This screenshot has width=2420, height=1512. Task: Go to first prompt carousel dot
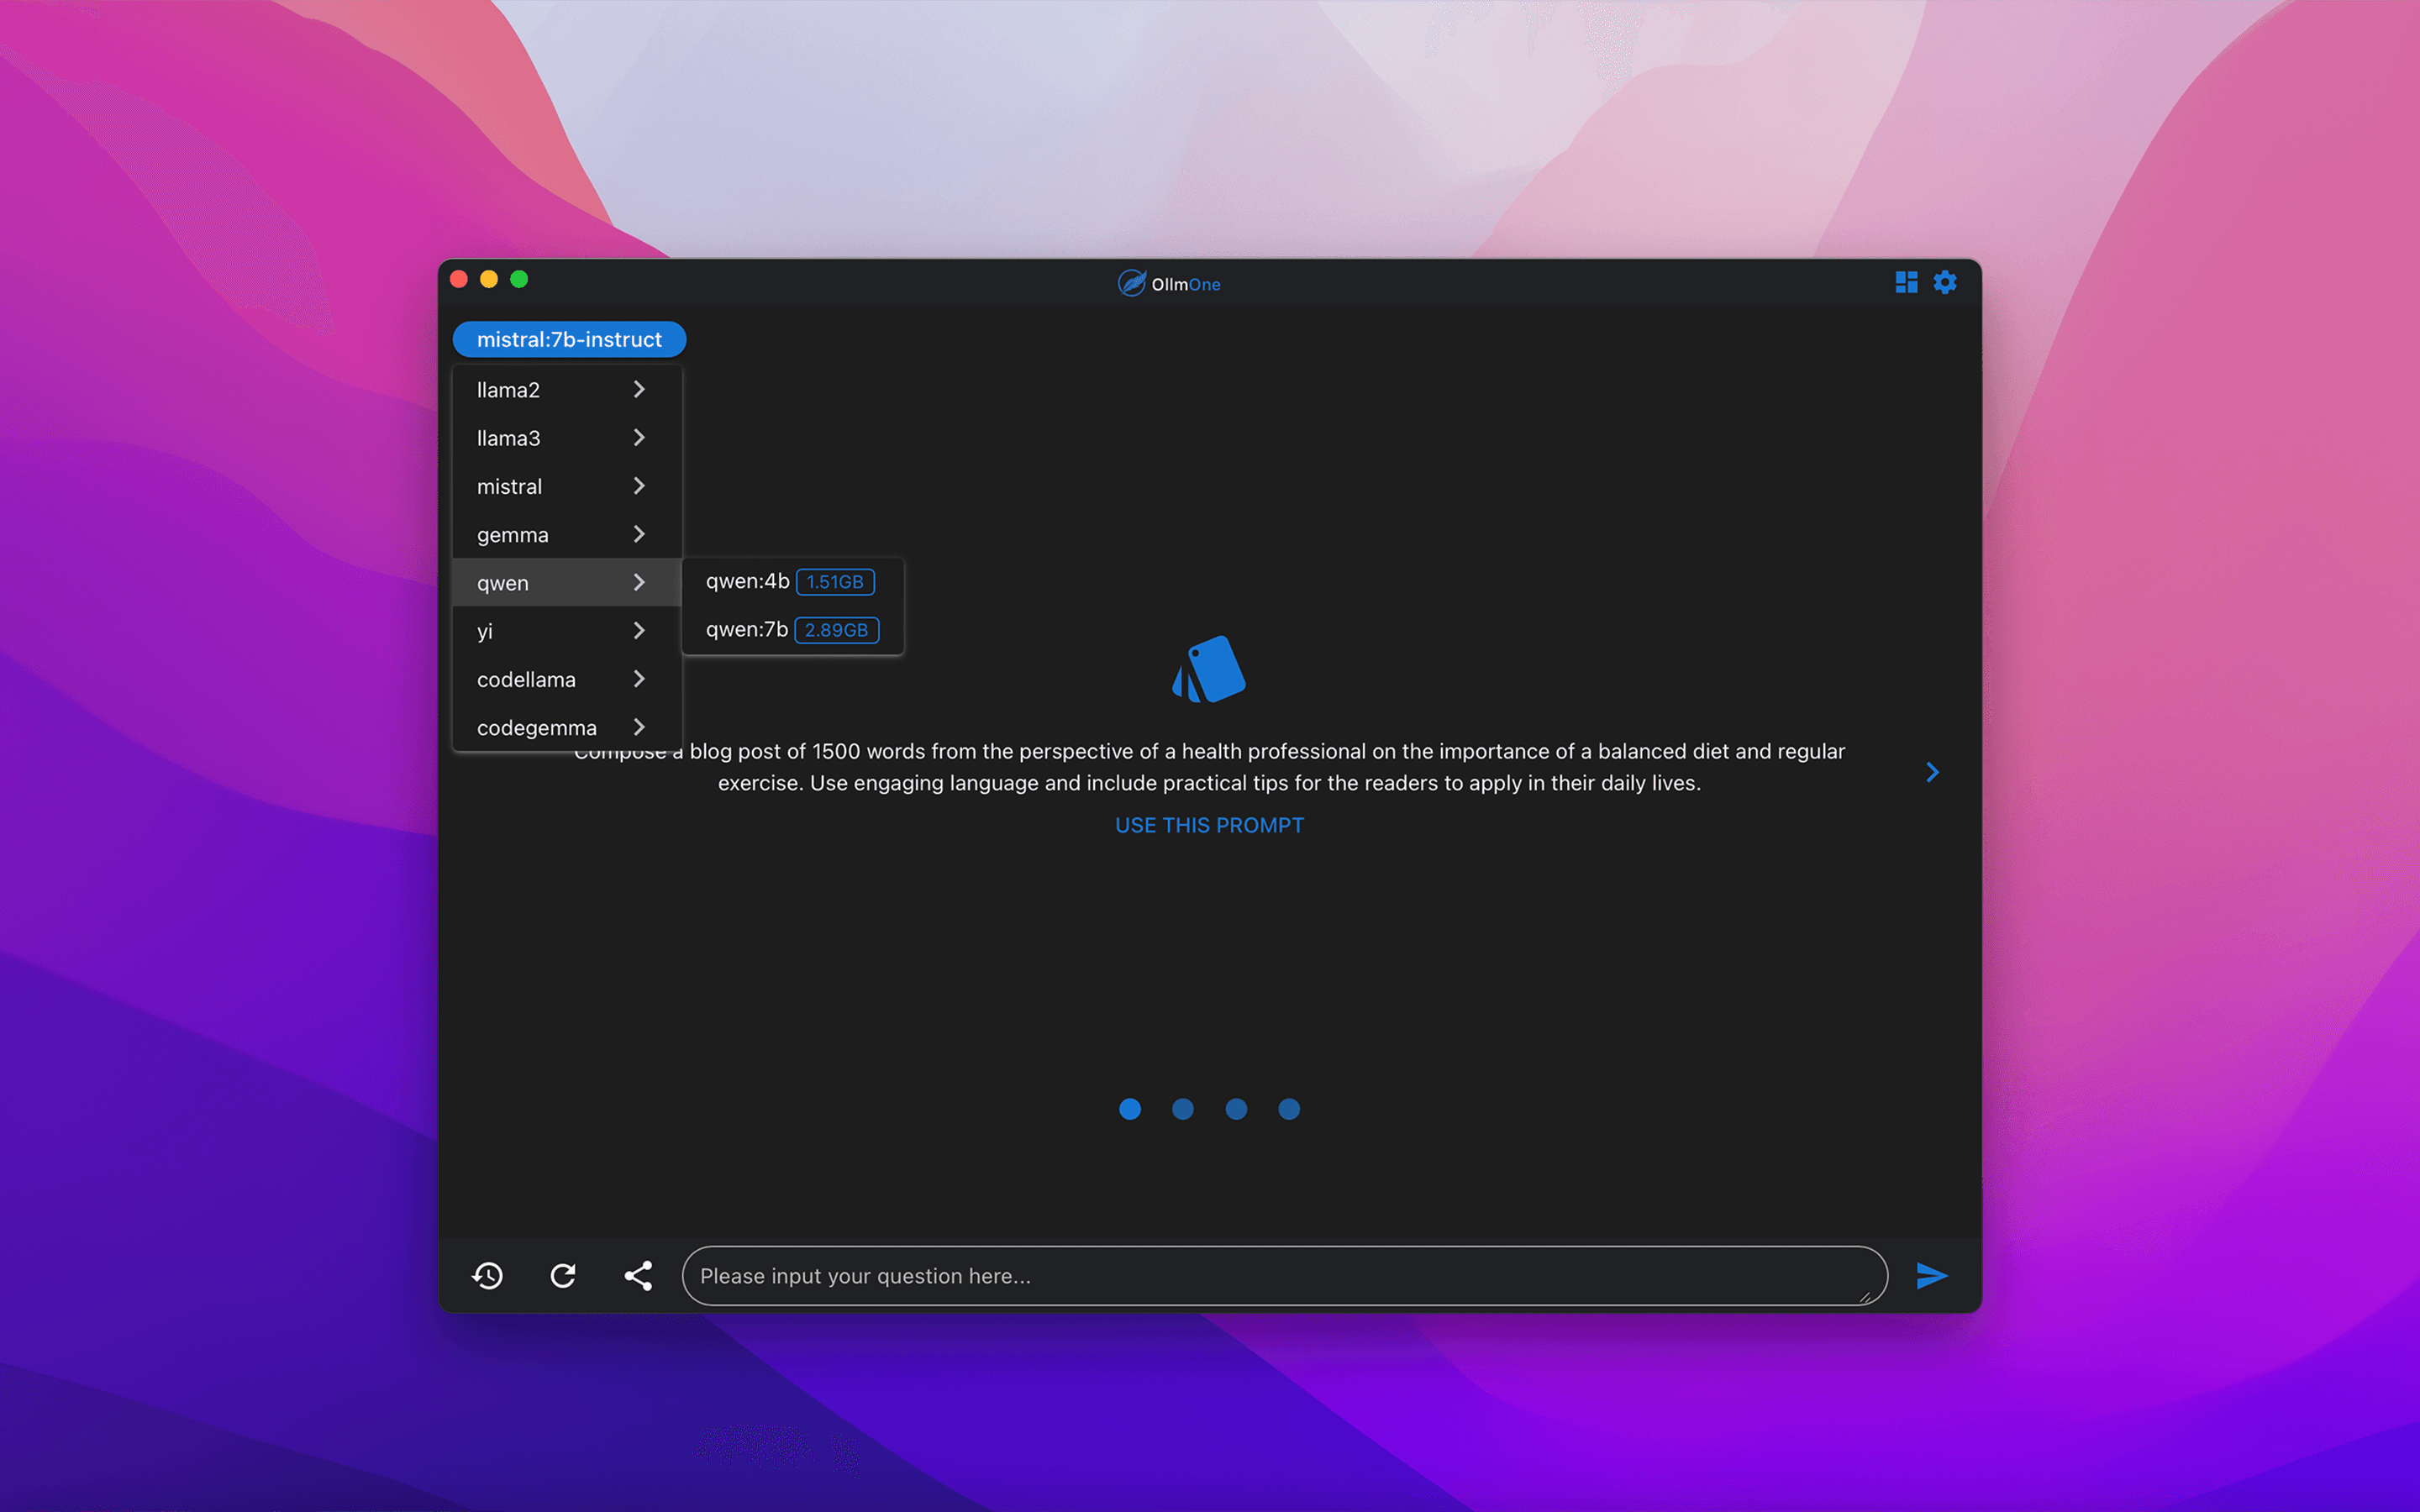pos(1130,1108)
